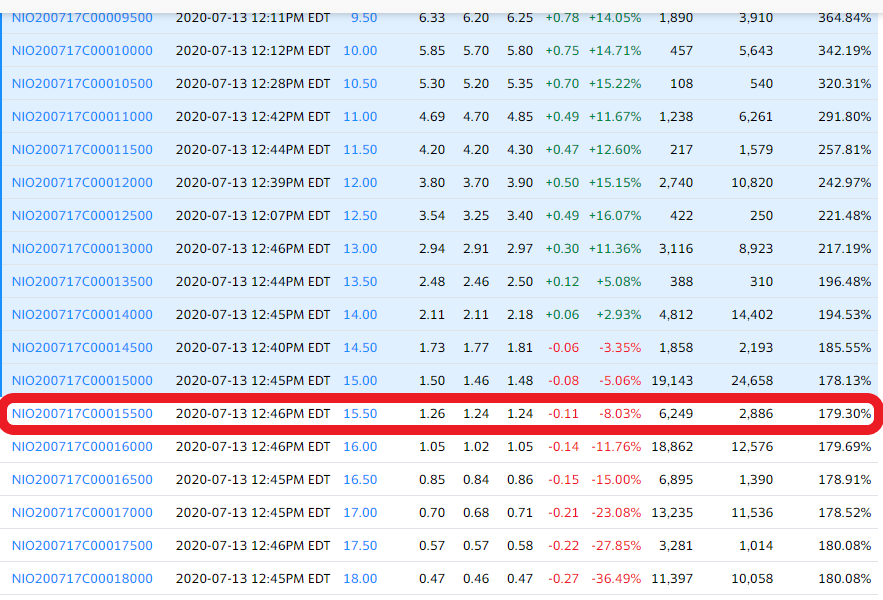
Task: Open contract link NIO200717C00009500
Action: click(x=82, y=18)
